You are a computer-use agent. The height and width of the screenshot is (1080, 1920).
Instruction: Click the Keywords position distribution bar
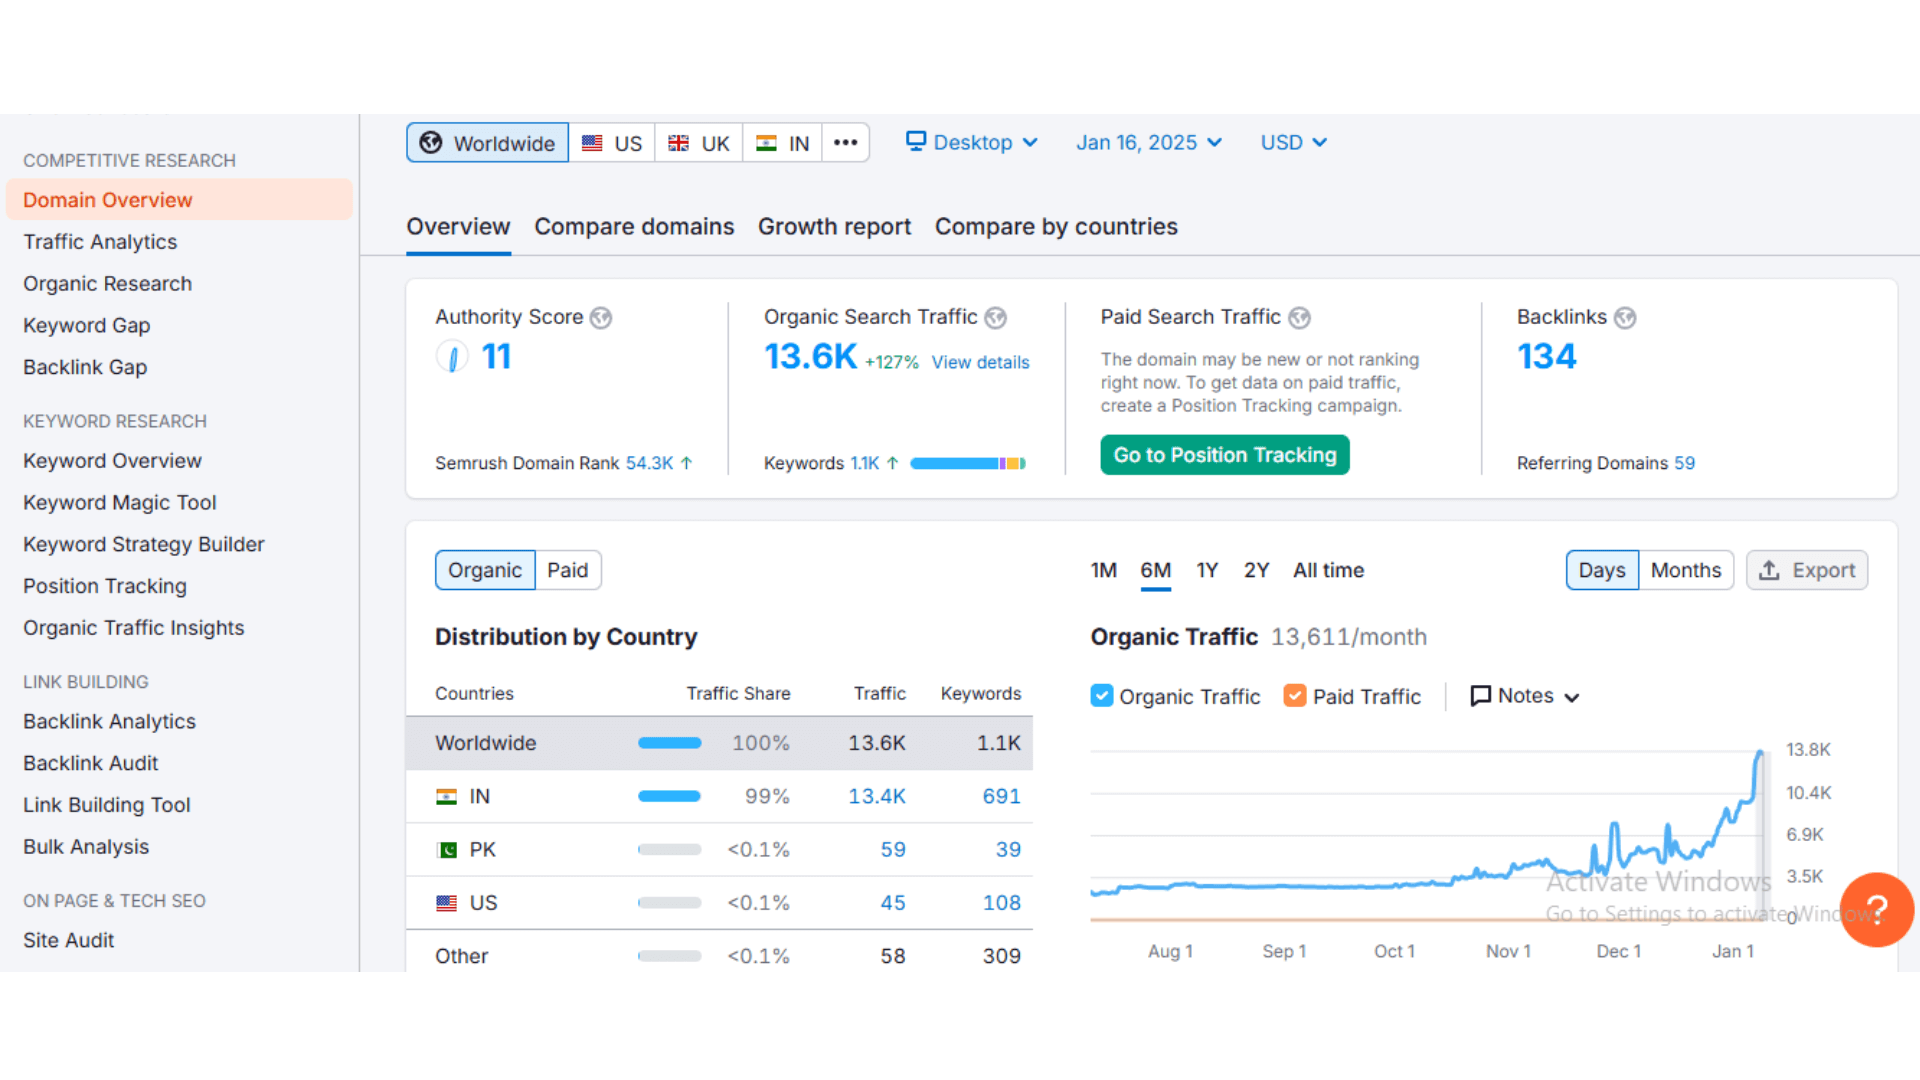tap(967, 463)
